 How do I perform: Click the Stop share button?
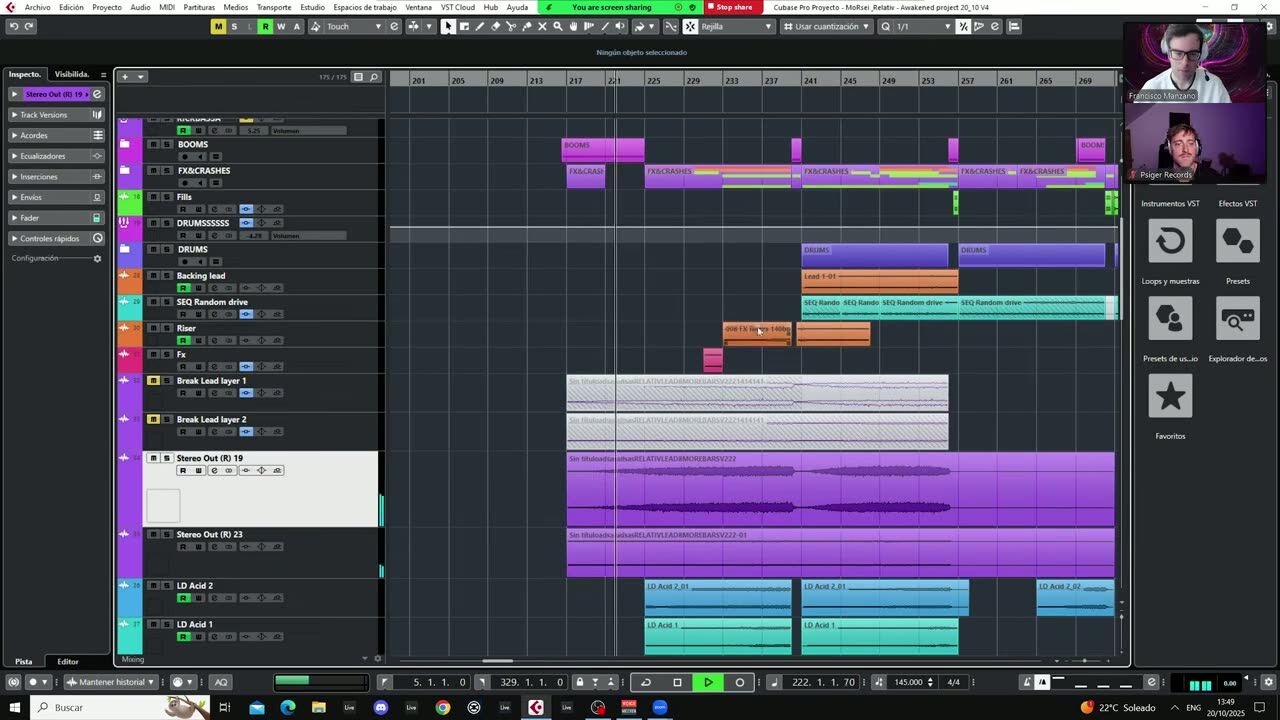(x=729, y=7)
